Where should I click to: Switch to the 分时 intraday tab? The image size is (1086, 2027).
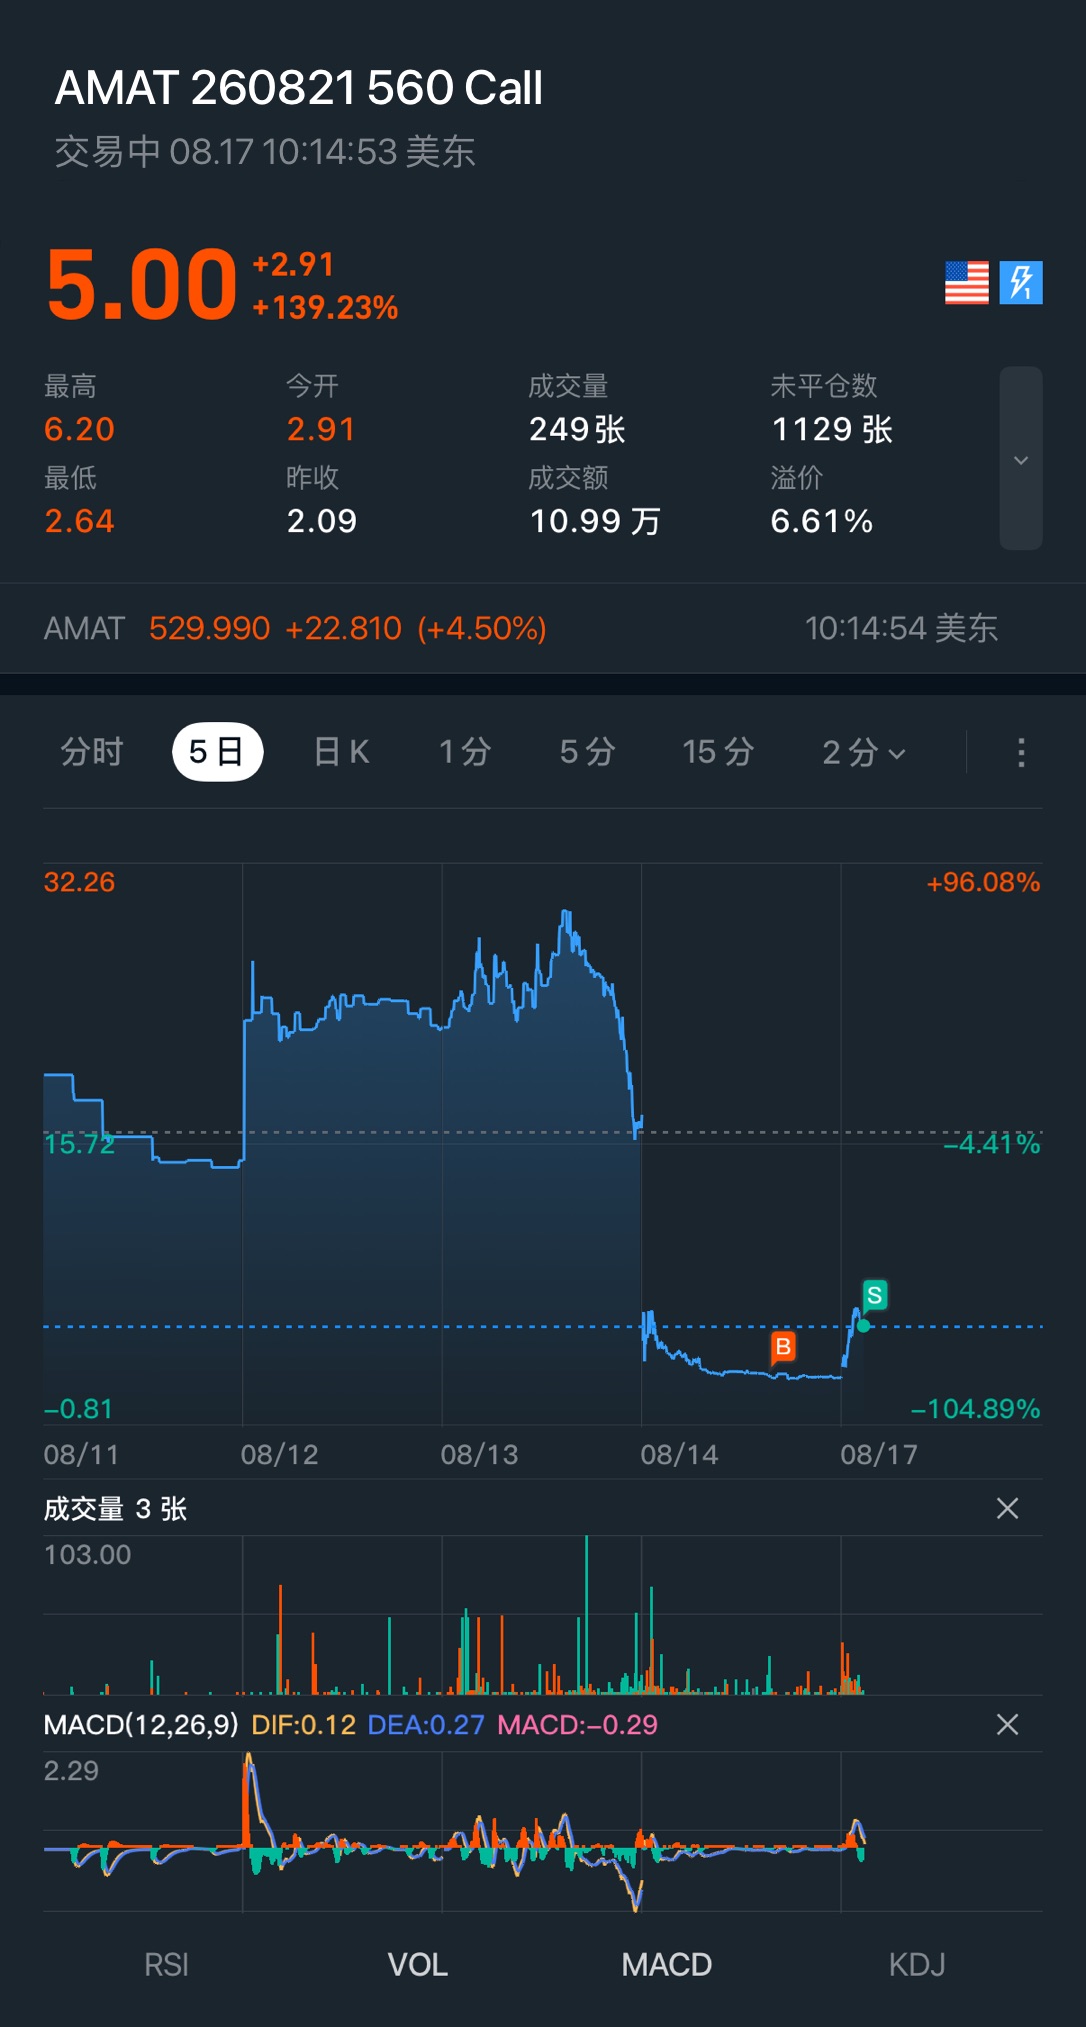click(92, 752)
